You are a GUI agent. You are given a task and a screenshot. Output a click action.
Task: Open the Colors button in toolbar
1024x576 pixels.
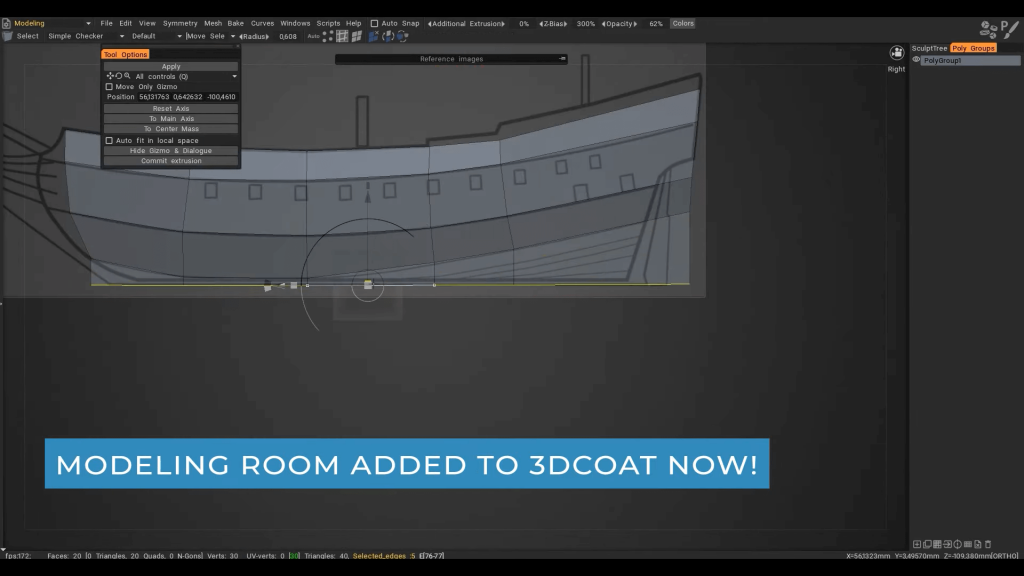pos(683,24)
